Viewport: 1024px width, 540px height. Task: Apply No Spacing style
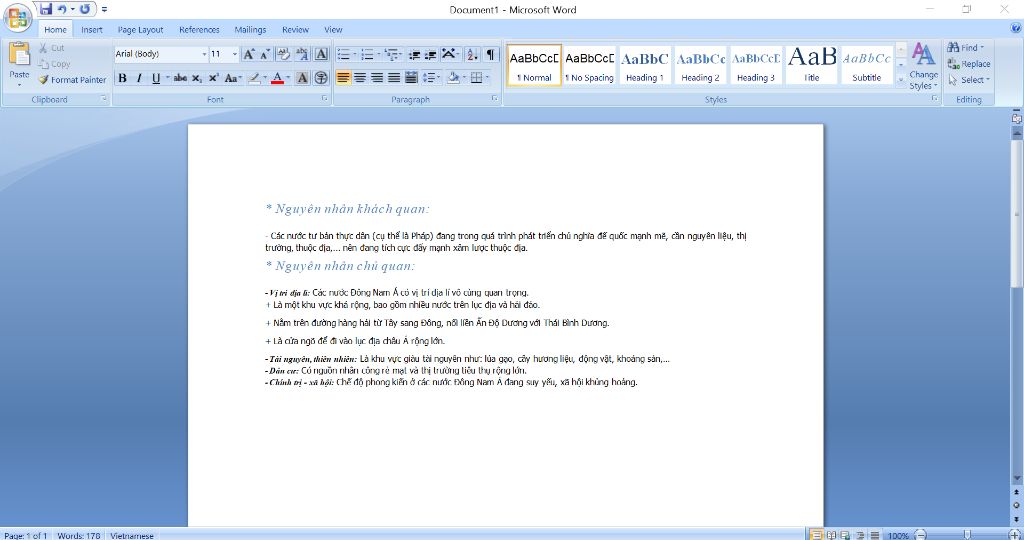click(x=589, y=65)
